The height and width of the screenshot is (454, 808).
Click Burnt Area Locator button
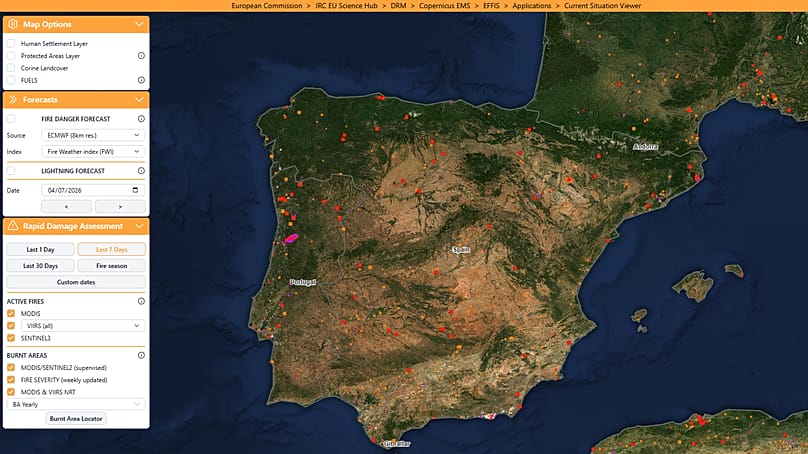(76, 418)
